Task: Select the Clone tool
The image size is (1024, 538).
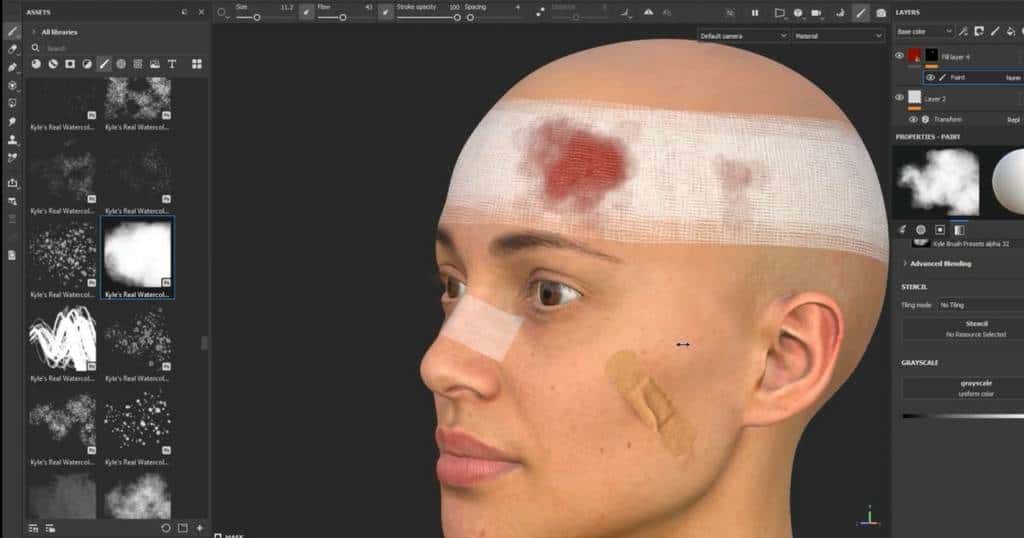Action: [x=12, y=140]
